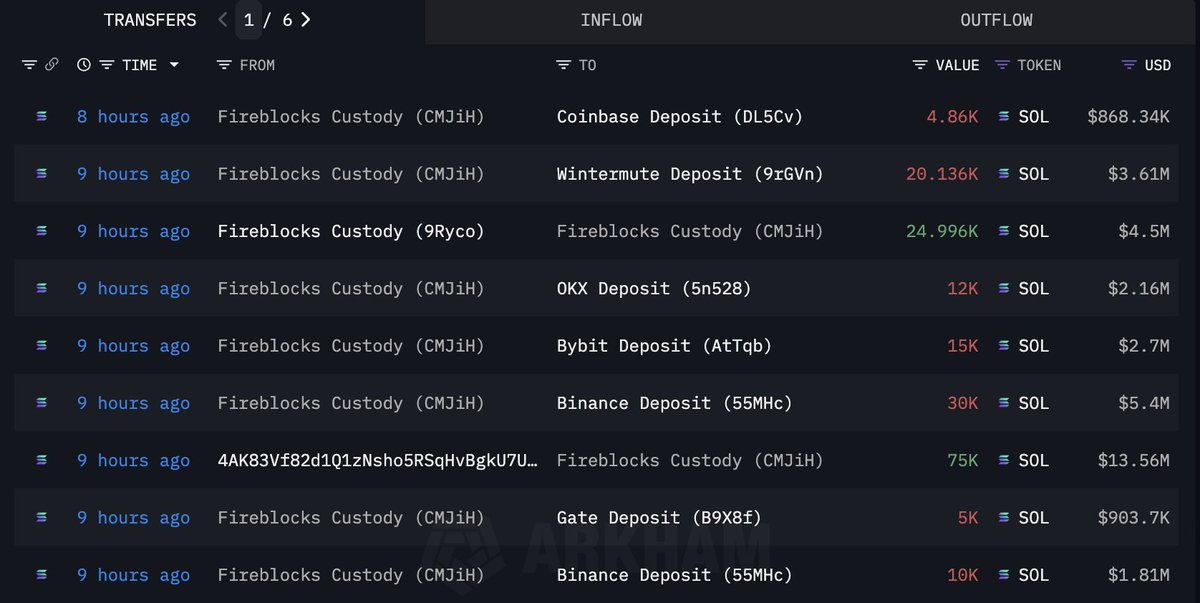Switch to the INFLOW tab
The width and height of the screenshot is (1200, 603).
click(x=611, y=20)
